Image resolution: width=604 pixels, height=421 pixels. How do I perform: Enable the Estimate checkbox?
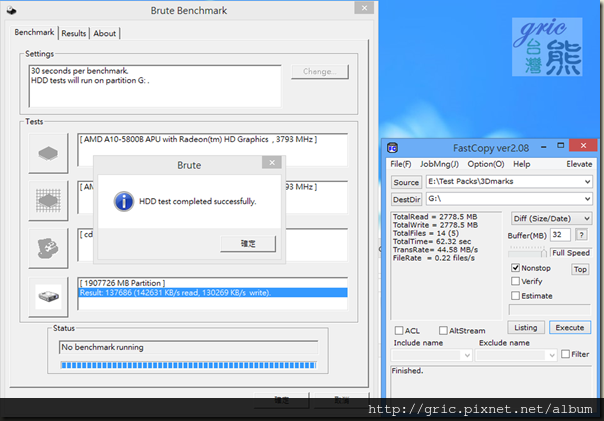(x=515, y=295)
